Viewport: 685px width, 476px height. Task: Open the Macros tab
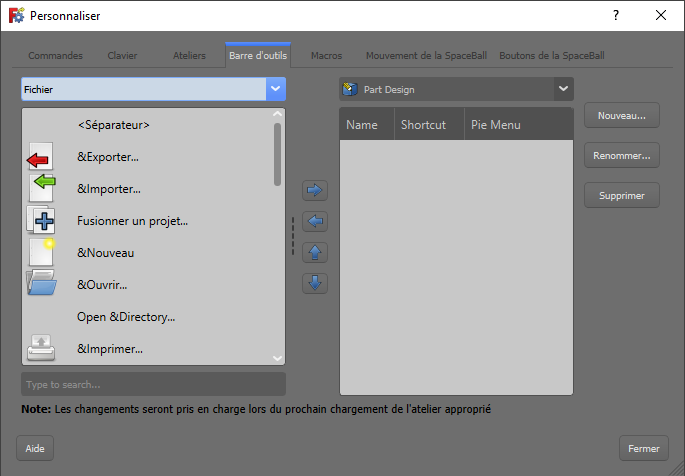327,56
